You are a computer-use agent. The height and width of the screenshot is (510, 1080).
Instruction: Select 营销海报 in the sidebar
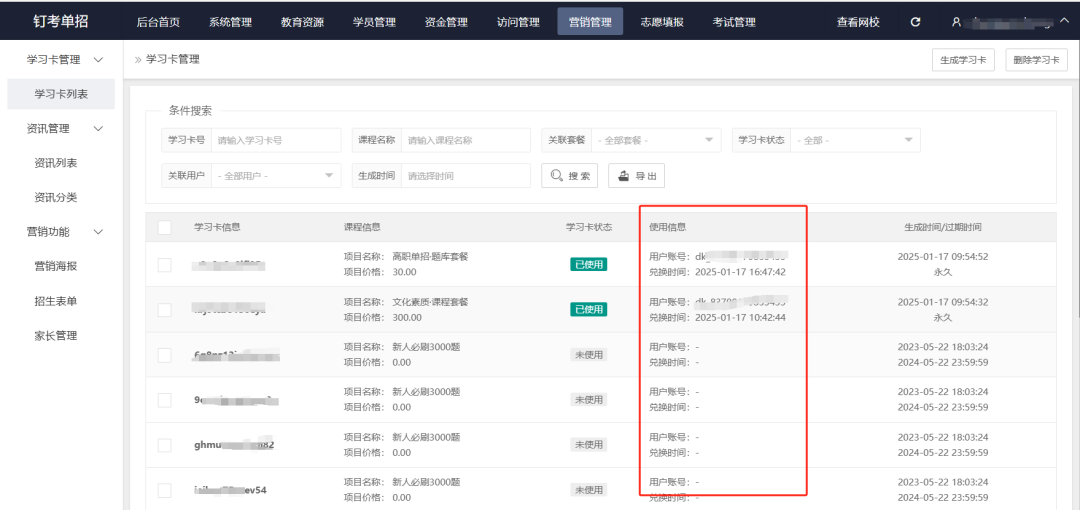(x=56, y=266)
